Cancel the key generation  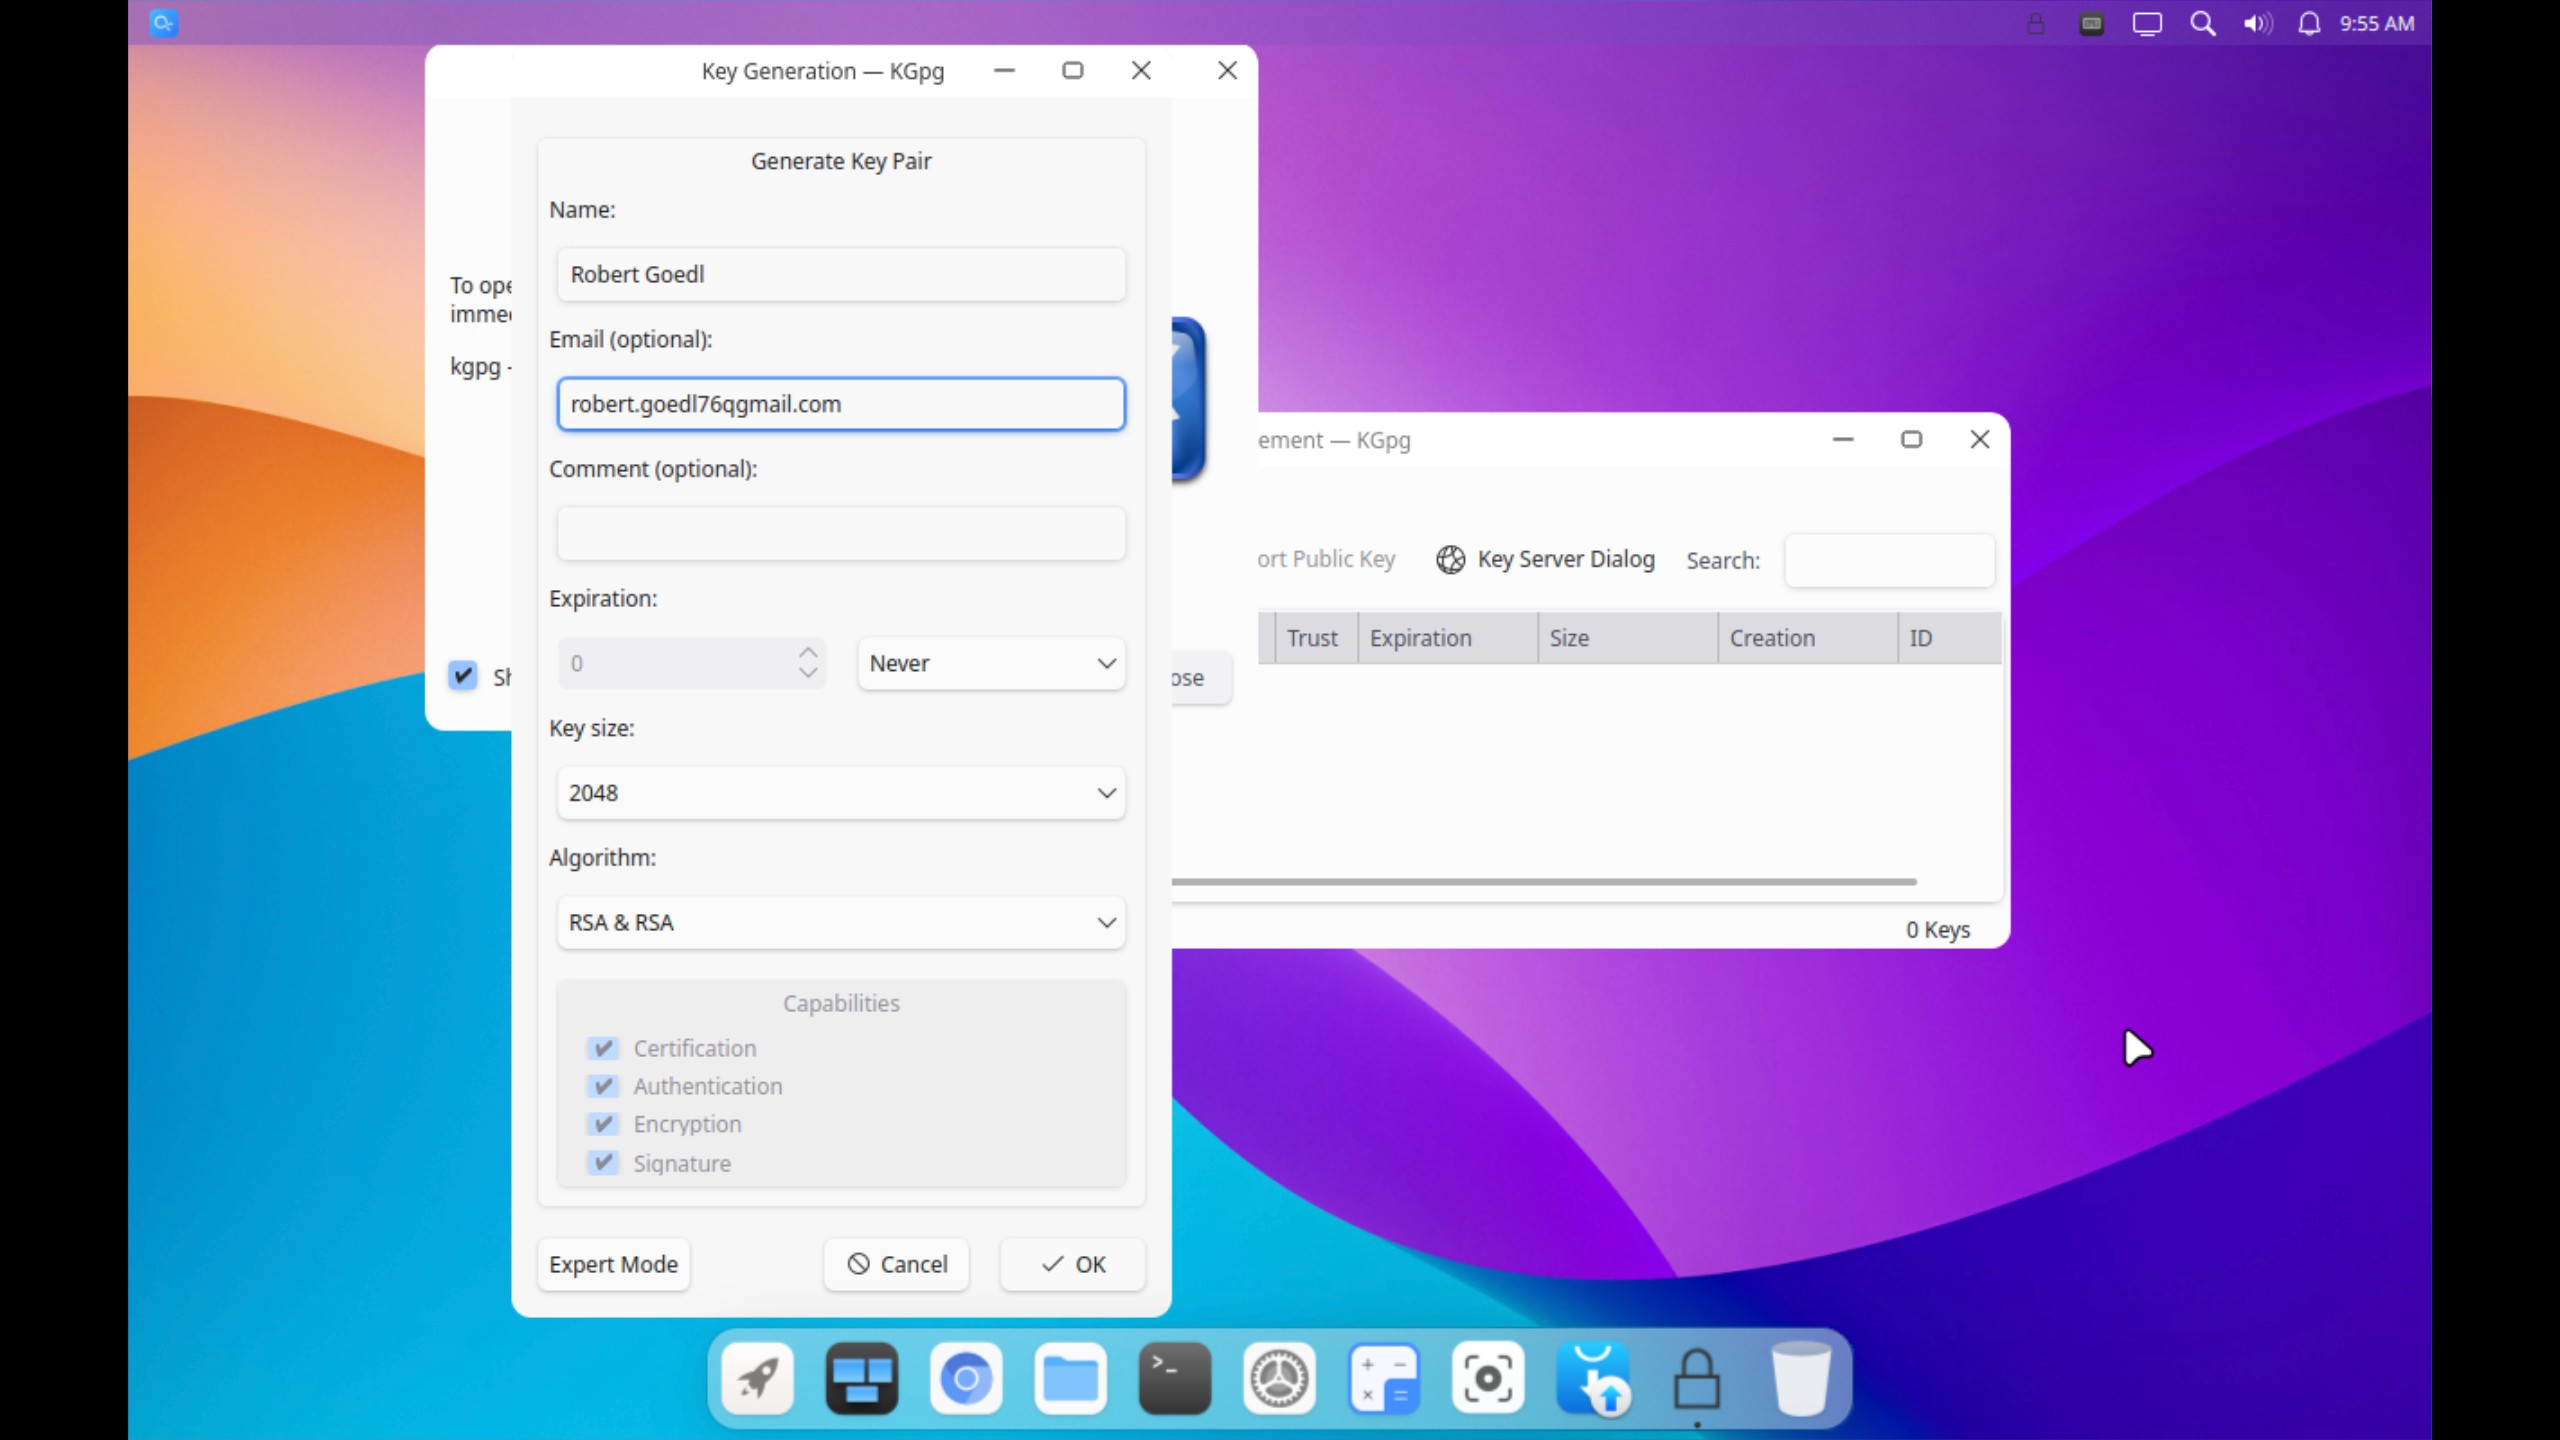click(x=897, y=1264)
